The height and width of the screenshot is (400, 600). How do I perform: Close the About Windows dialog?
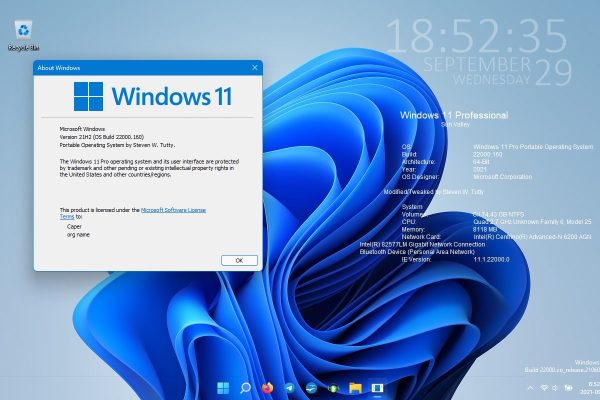click(255, 68)
